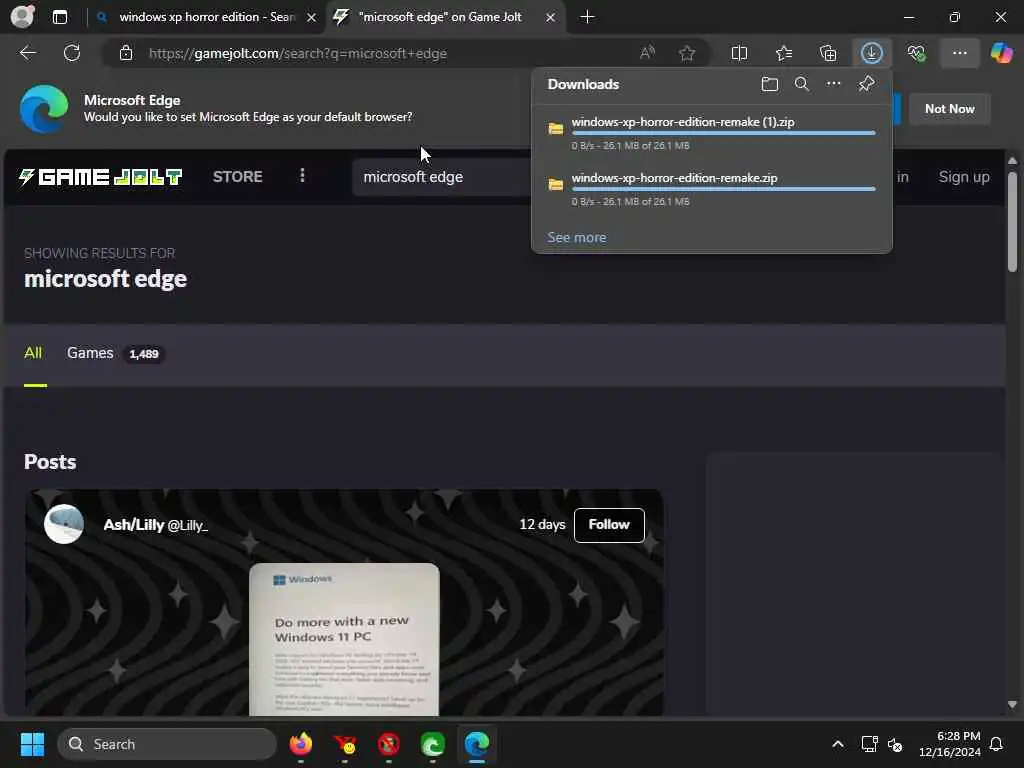
Task: Open the Game Jolt STORE
Action: [237, 176]
